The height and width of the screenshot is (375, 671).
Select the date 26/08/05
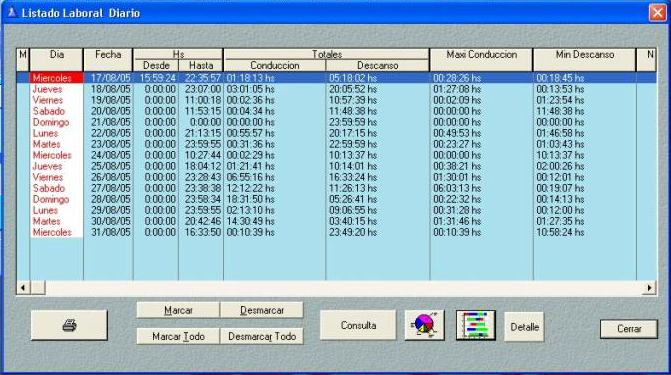[x=110, y=177]
